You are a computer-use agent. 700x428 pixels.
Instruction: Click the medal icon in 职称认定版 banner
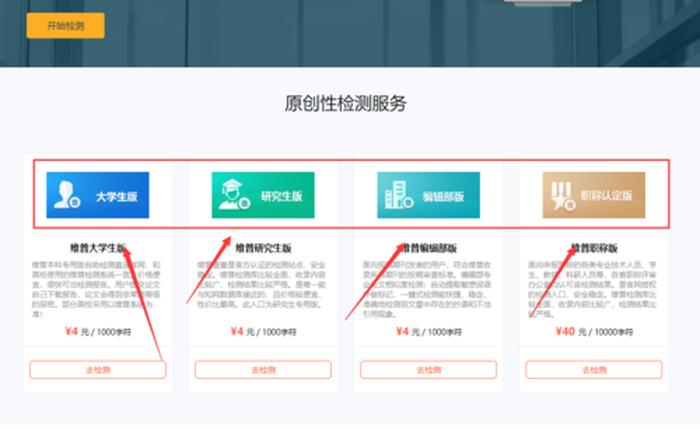(x=562, y=195)
